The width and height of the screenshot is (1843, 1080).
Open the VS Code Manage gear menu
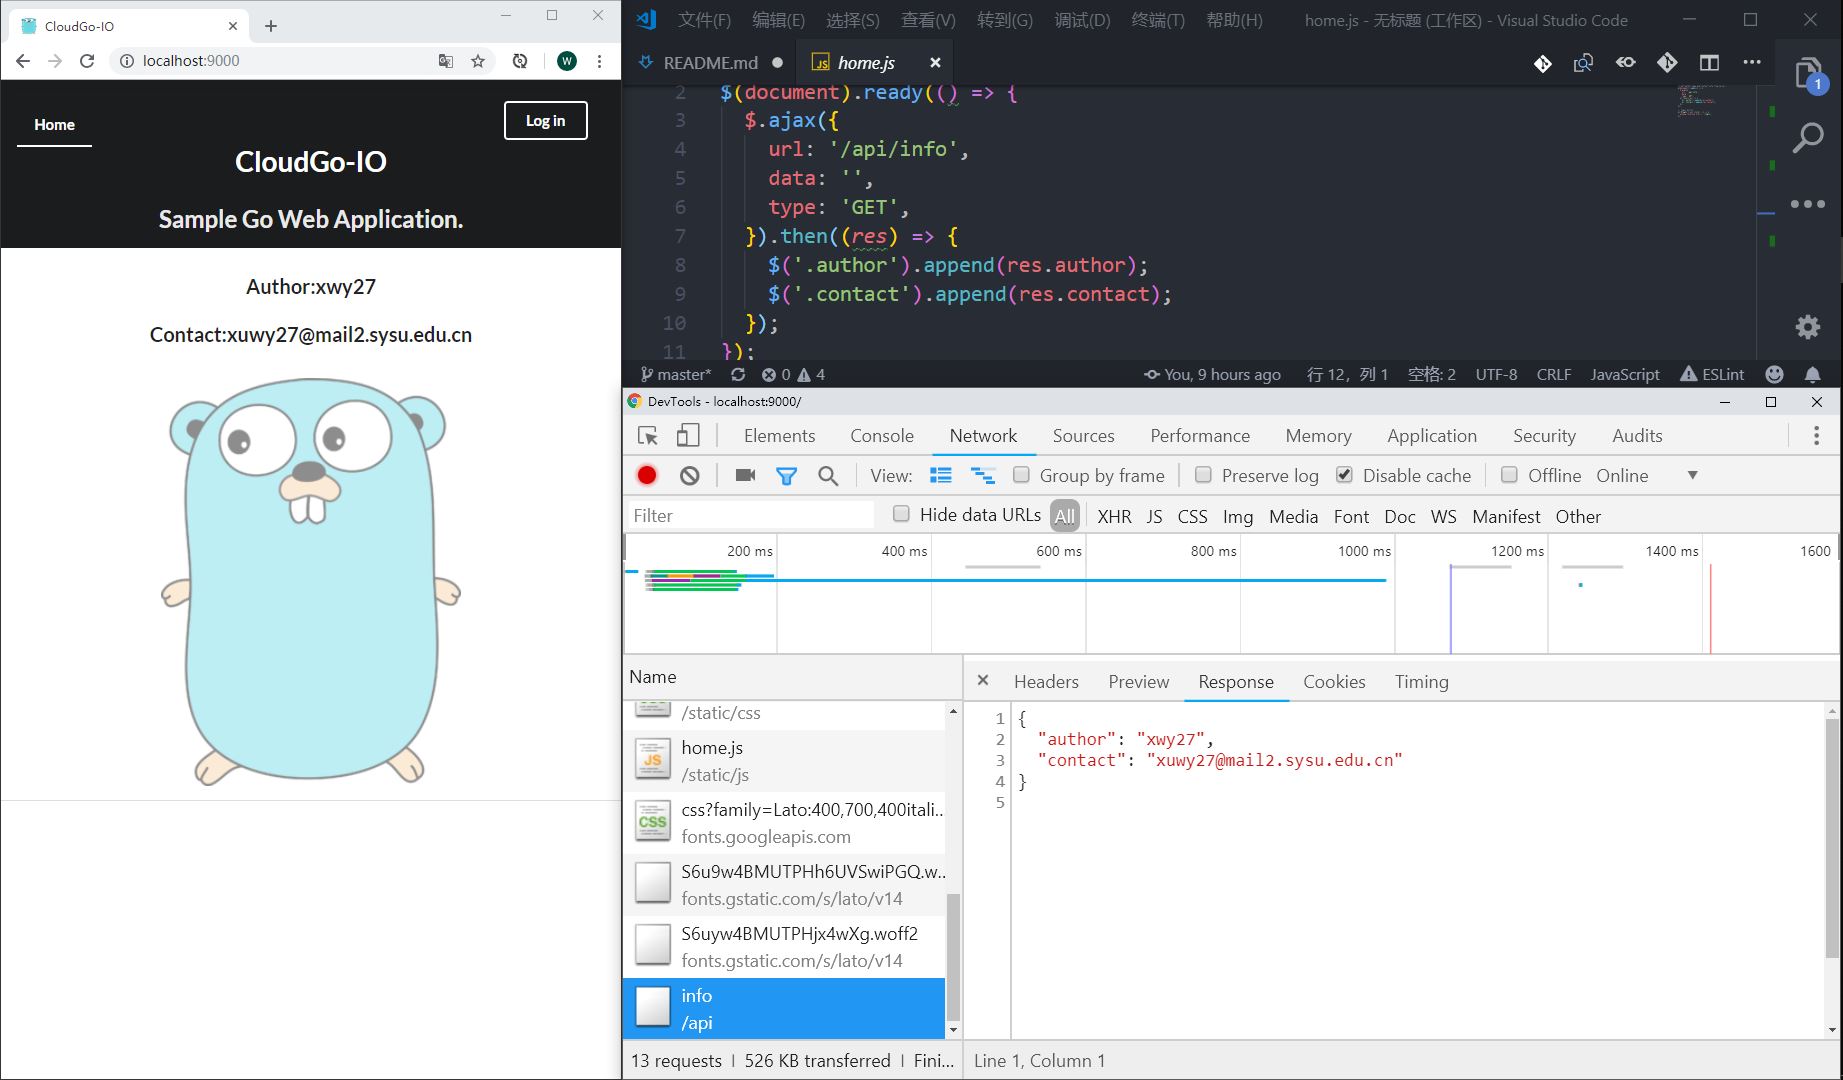click(1808, 327)
